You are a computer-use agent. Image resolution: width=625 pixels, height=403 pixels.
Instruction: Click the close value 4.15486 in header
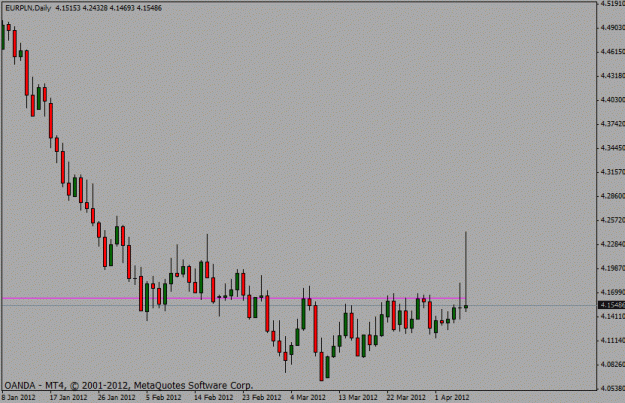149,8
